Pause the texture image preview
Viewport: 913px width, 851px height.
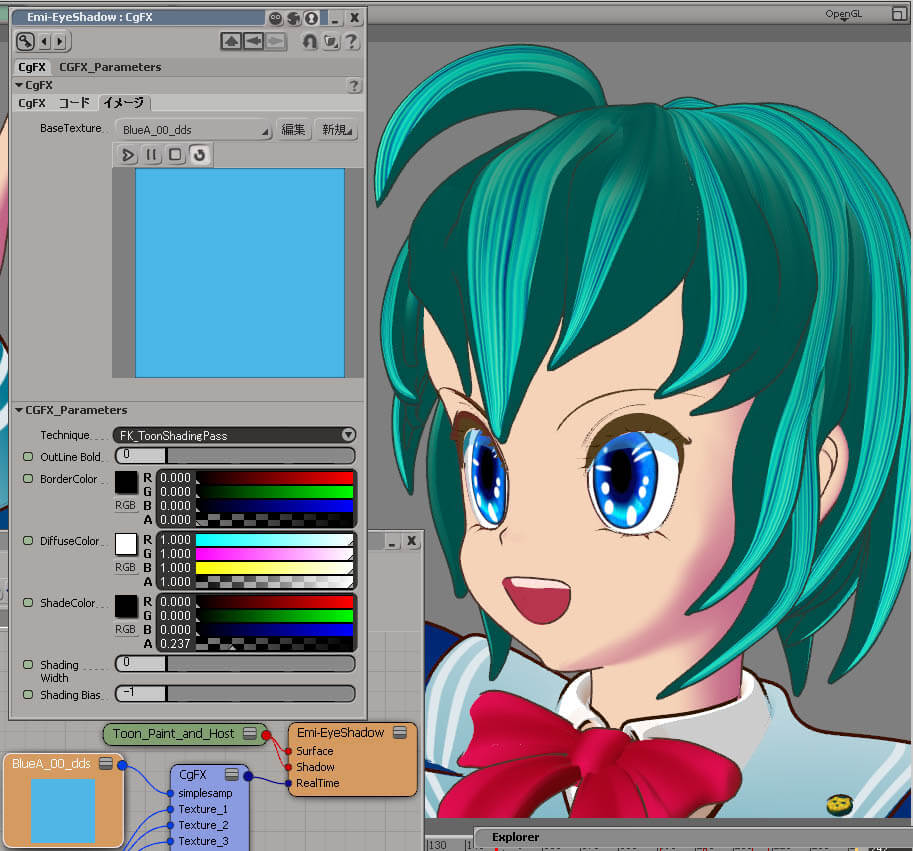[x=152, y=155]
